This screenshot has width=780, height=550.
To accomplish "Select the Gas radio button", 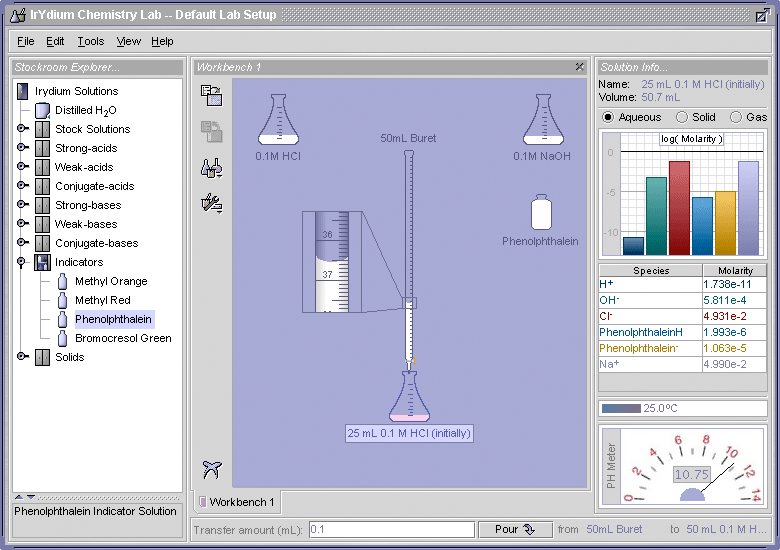I will click(736, 117).
